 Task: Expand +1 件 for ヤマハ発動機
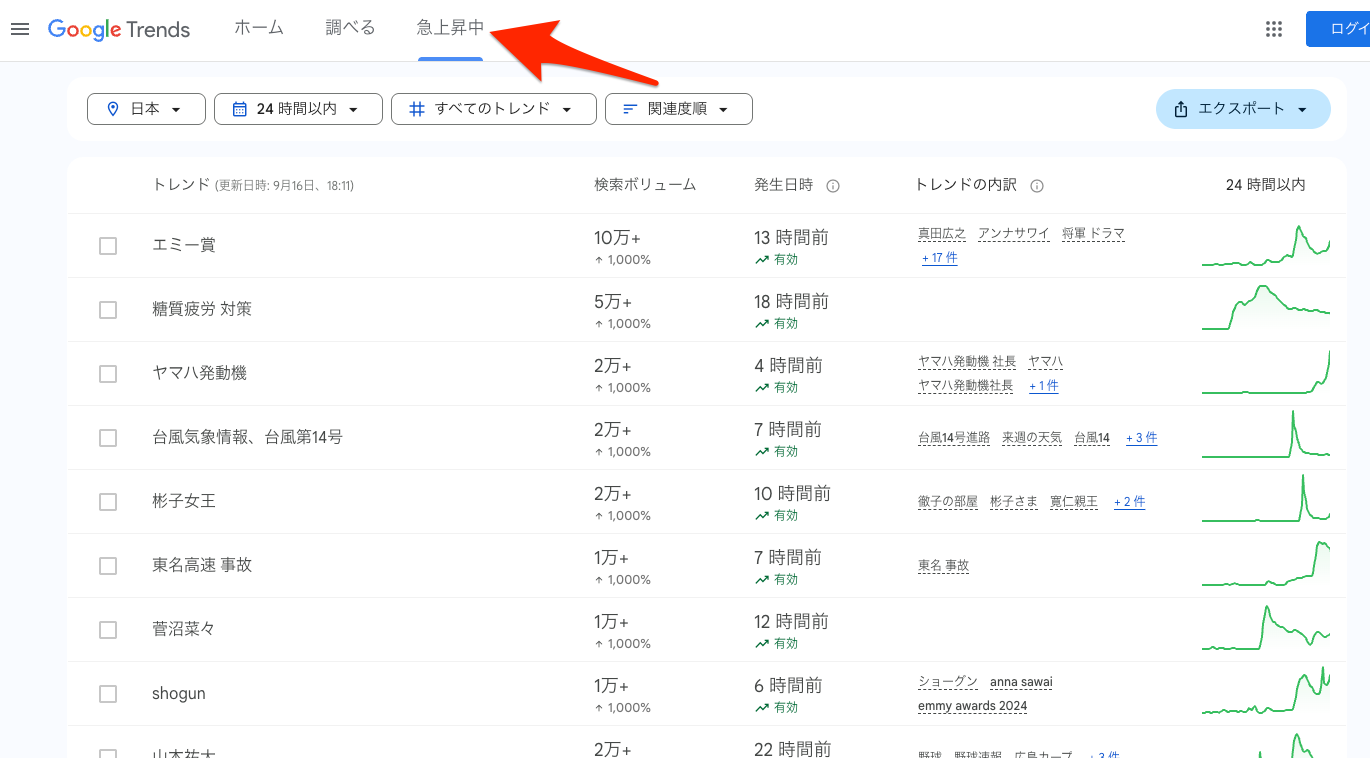pyautogui.click(x=1043, y=386)
